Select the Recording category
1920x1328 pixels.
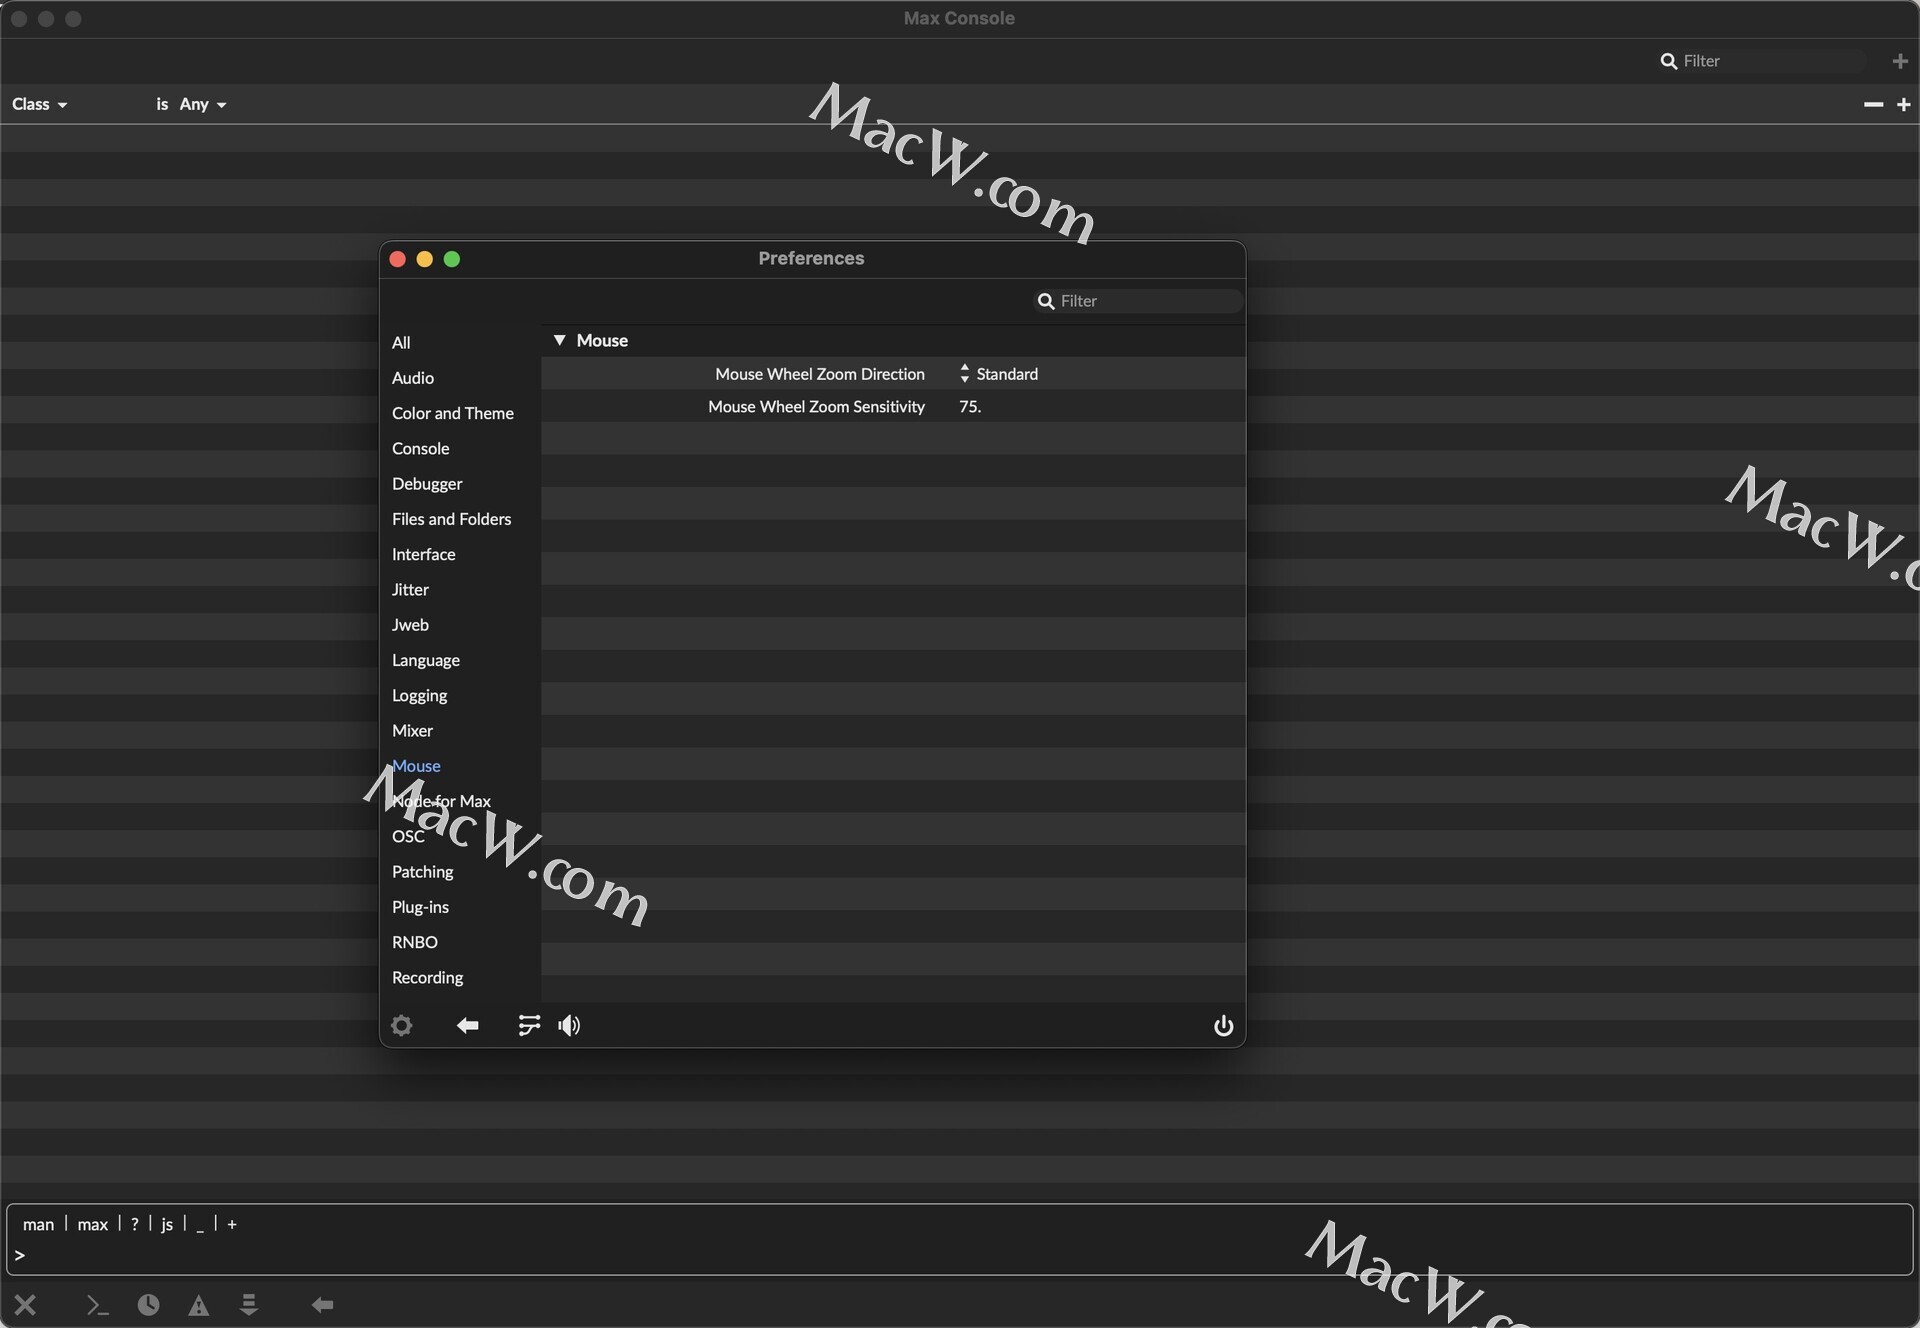[x=428, y=977]
